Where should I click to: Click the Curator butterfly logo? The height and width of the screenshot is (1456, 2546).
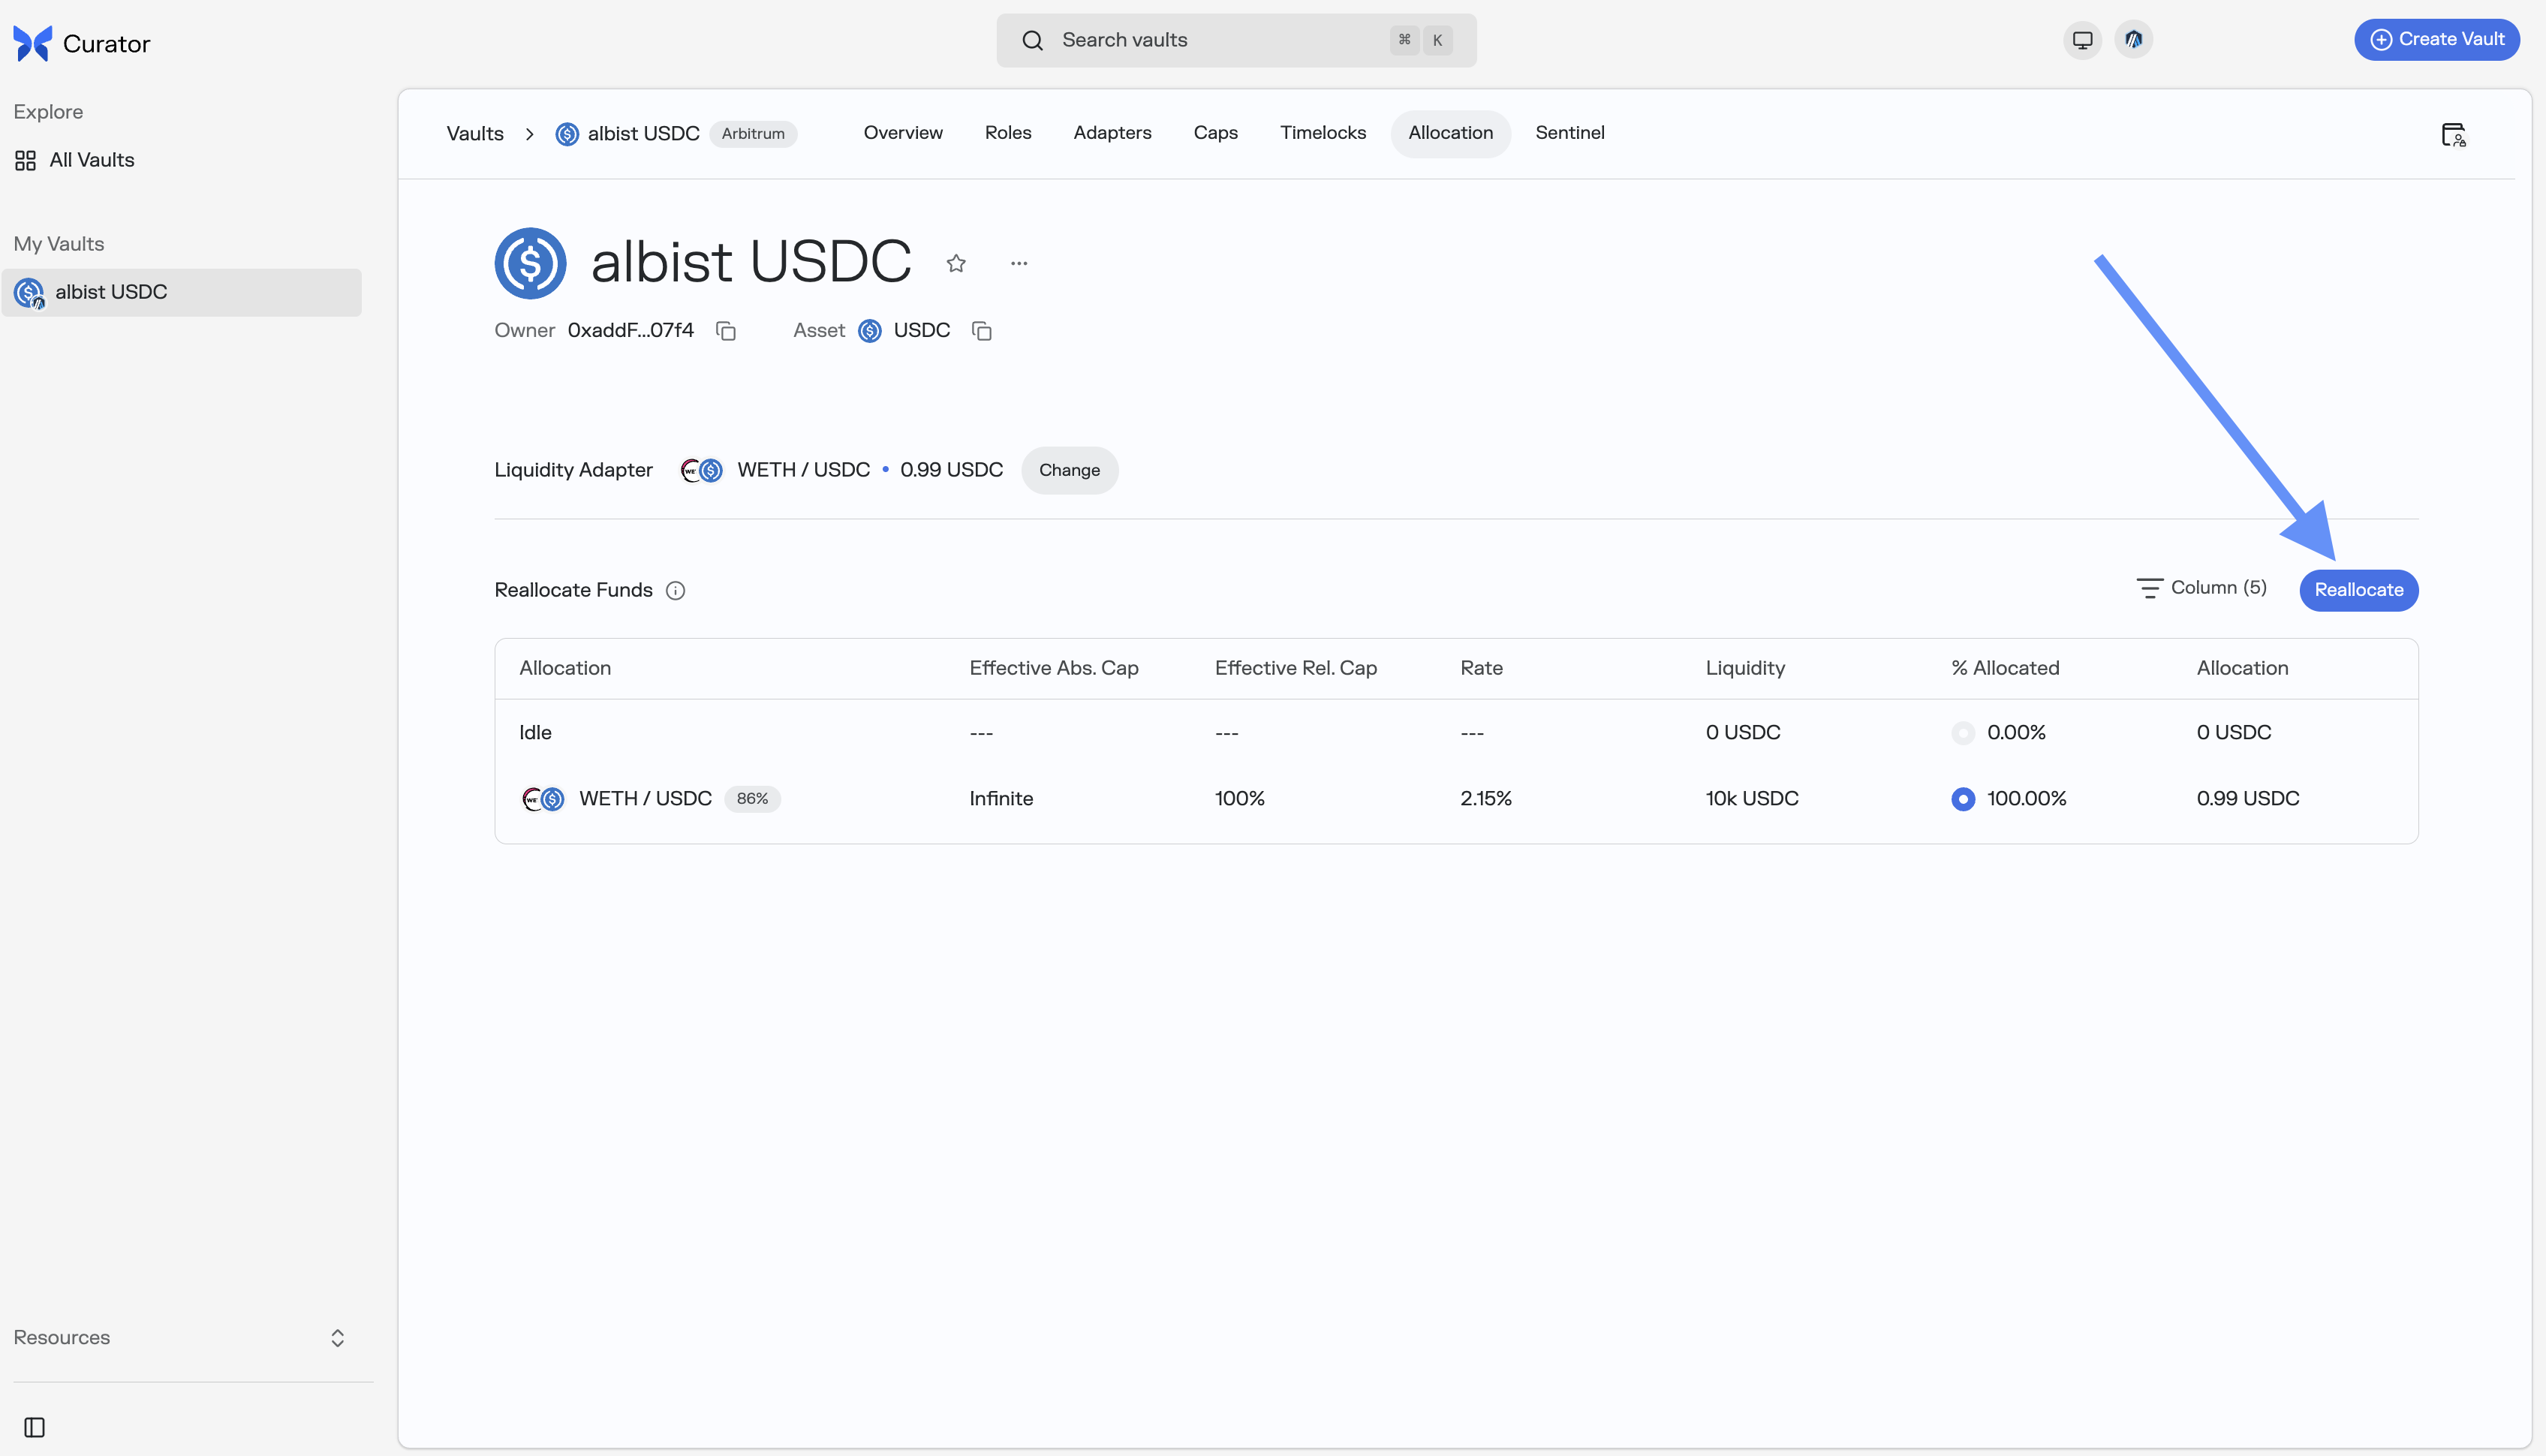(31, 42)
